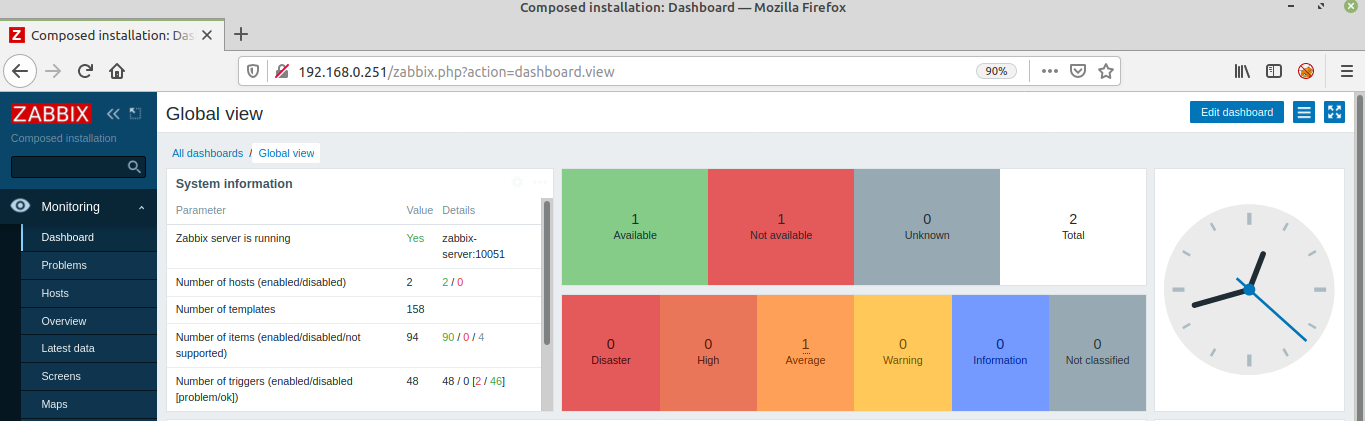This screenshot has height=421, width=1365.
Task: Select Latest data in sidebar
Action: click(x=68, y=348)
